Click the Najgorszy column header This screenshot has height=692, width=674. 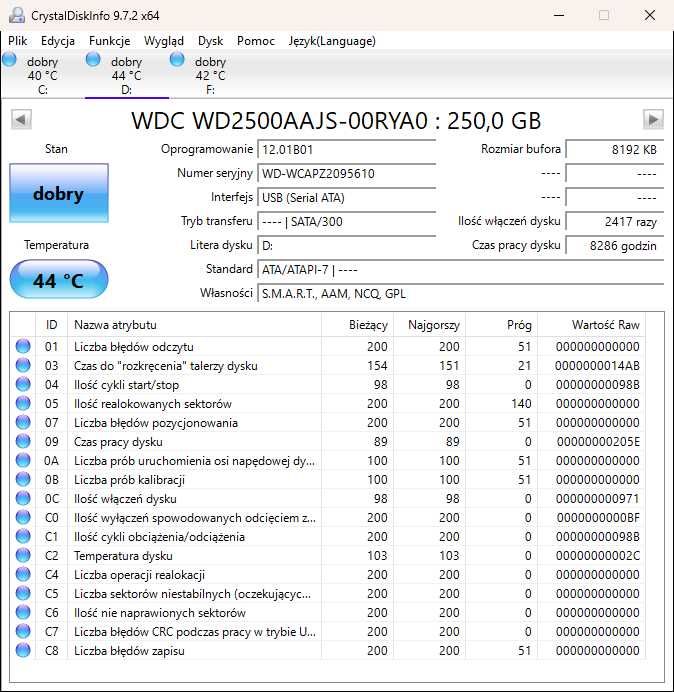[429, 325]
